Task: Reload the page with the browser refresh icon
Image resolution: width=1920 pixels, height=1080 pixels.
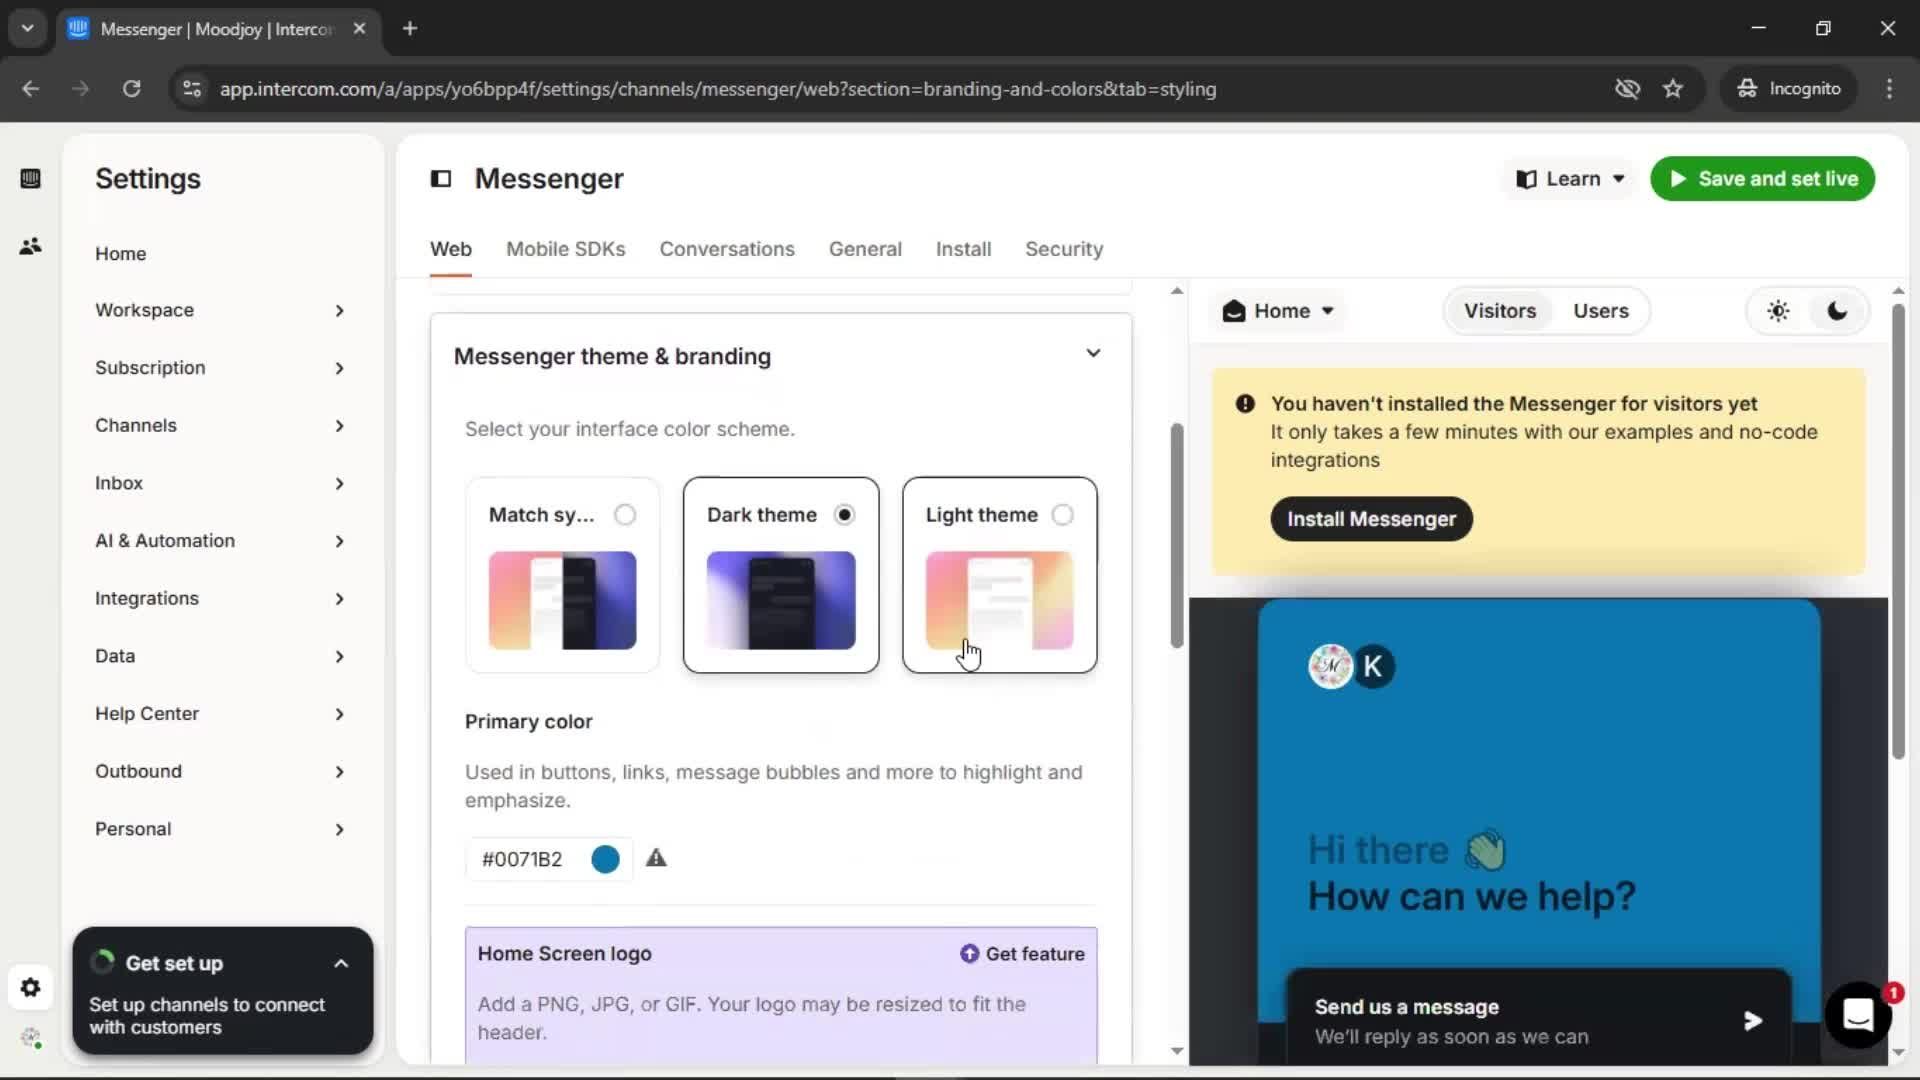Action: (x=131, y=89)
